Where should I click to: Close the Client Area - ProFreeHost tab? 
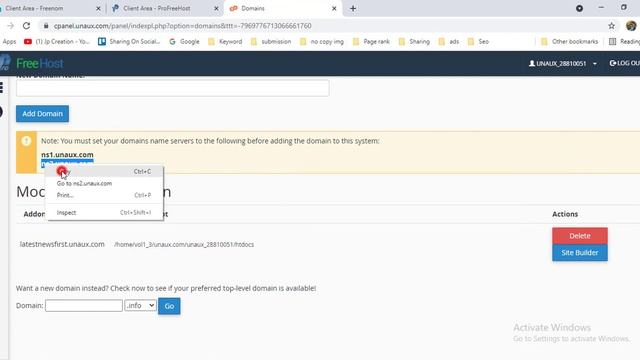click(x=216, y=8)
